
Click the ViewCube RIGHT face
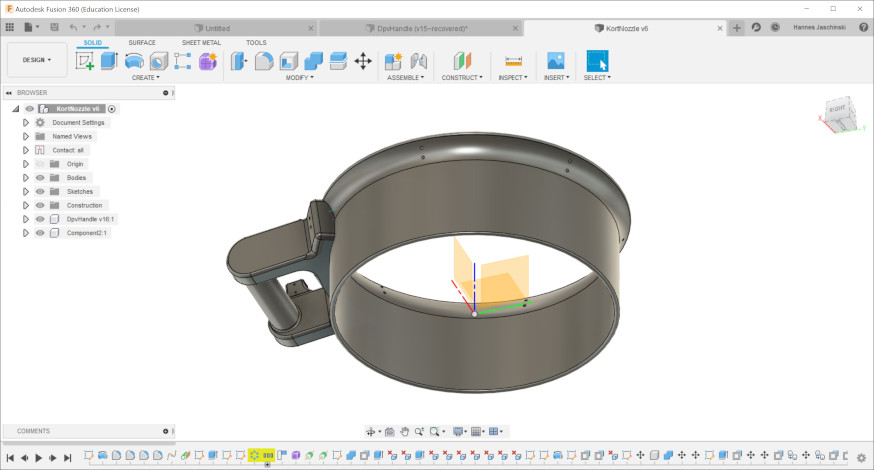[x=838, y=109]
